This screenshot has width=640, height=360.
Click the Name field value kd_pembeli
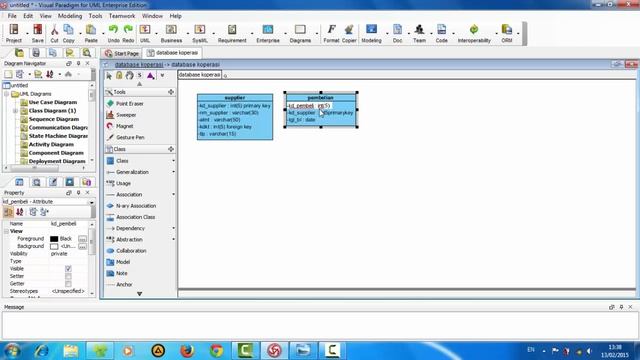pos(64,224)
